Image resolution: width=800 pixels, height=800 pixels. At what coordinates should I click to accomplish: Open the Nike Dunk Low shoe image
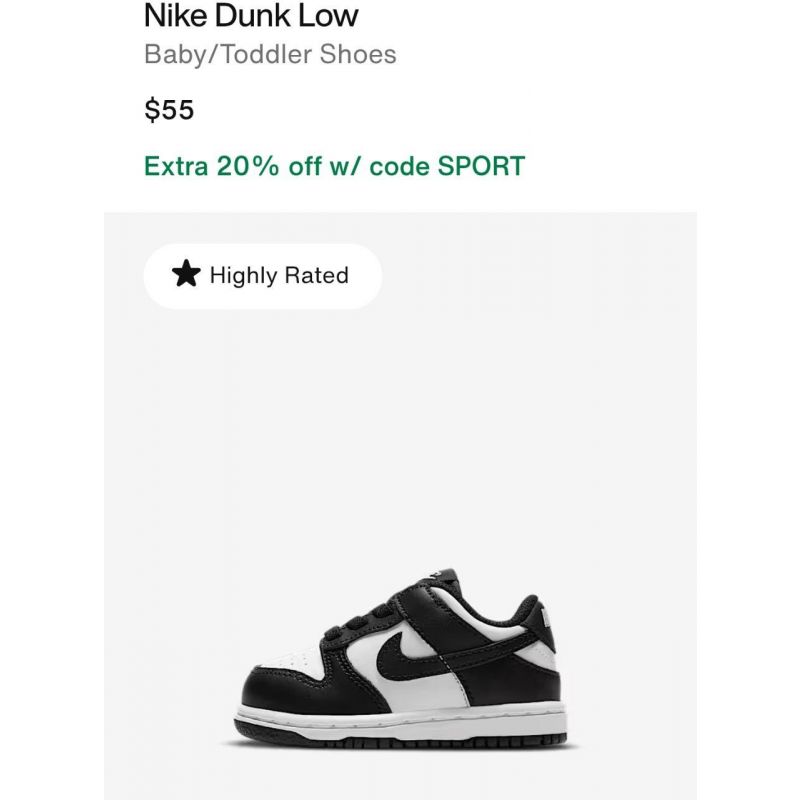pos(401,658)
